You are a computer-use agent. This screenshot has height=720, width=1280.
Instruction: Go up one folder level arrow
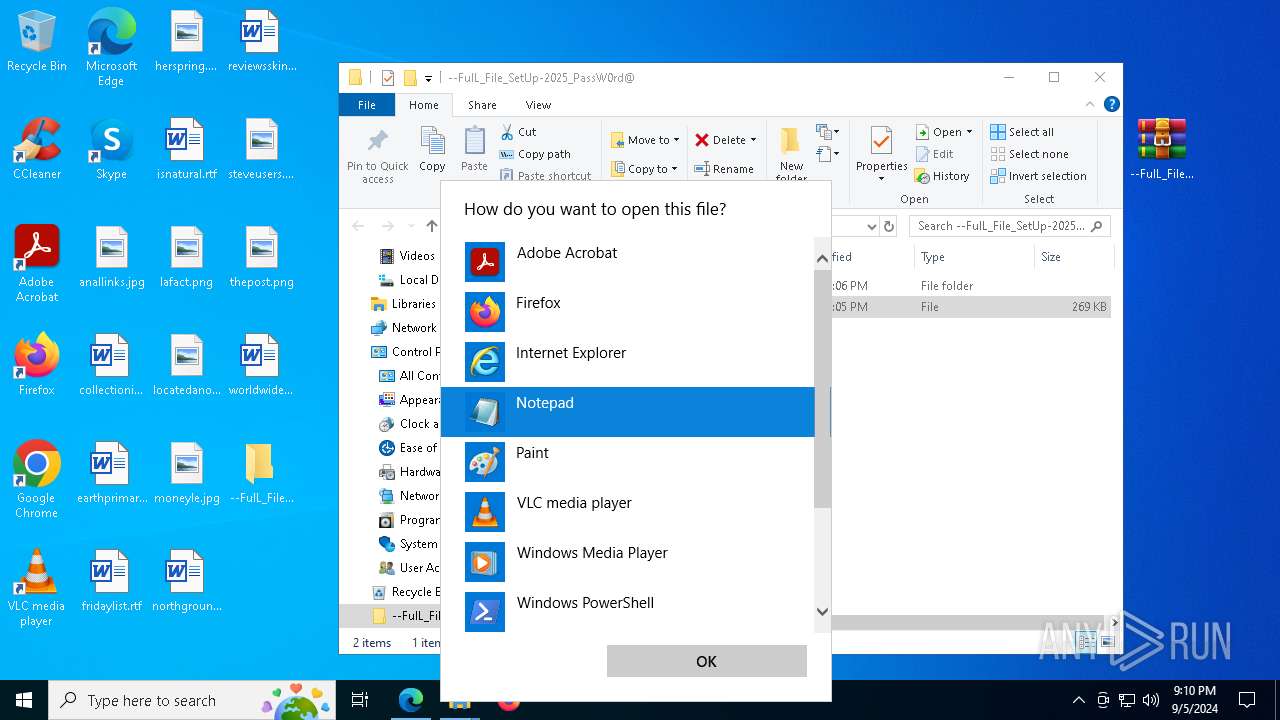pyautogui.click(x=431, y=226)
